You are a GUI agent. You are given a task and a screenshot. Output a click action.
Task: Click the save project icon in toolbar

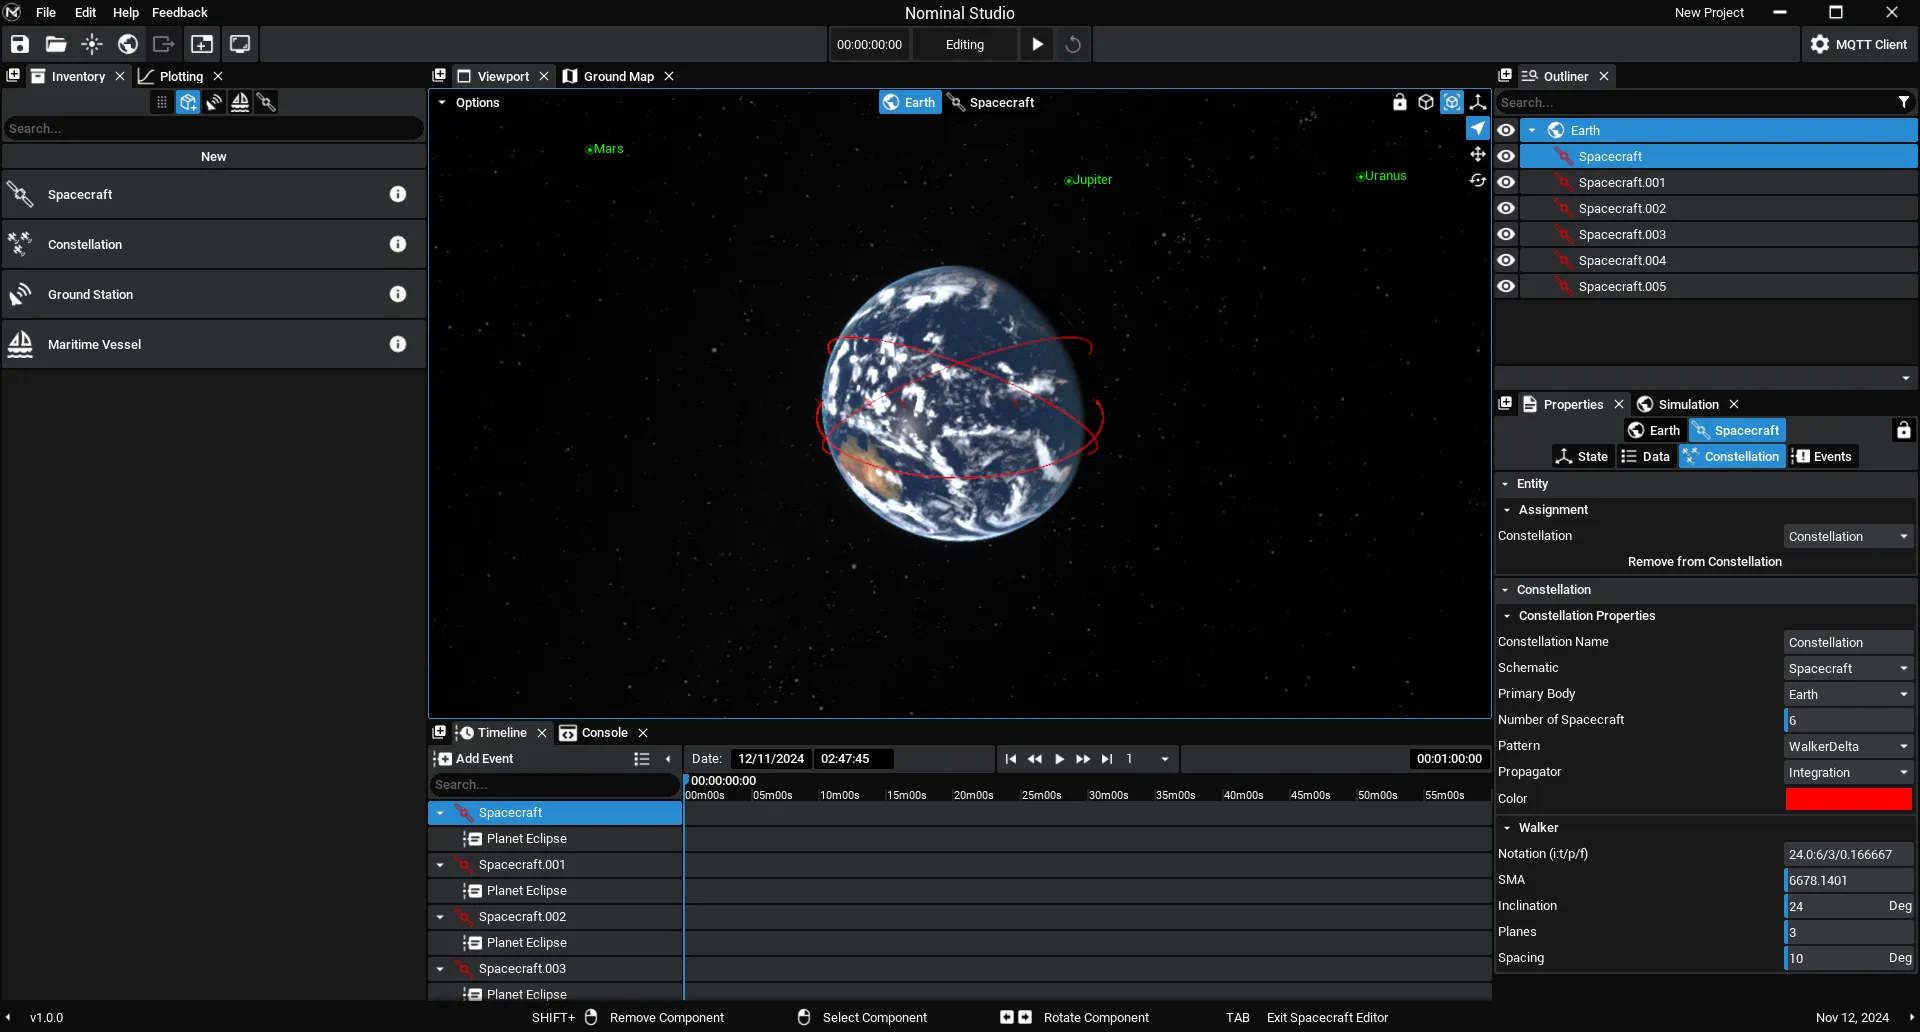pyautogui.click(x=20, y=44)
